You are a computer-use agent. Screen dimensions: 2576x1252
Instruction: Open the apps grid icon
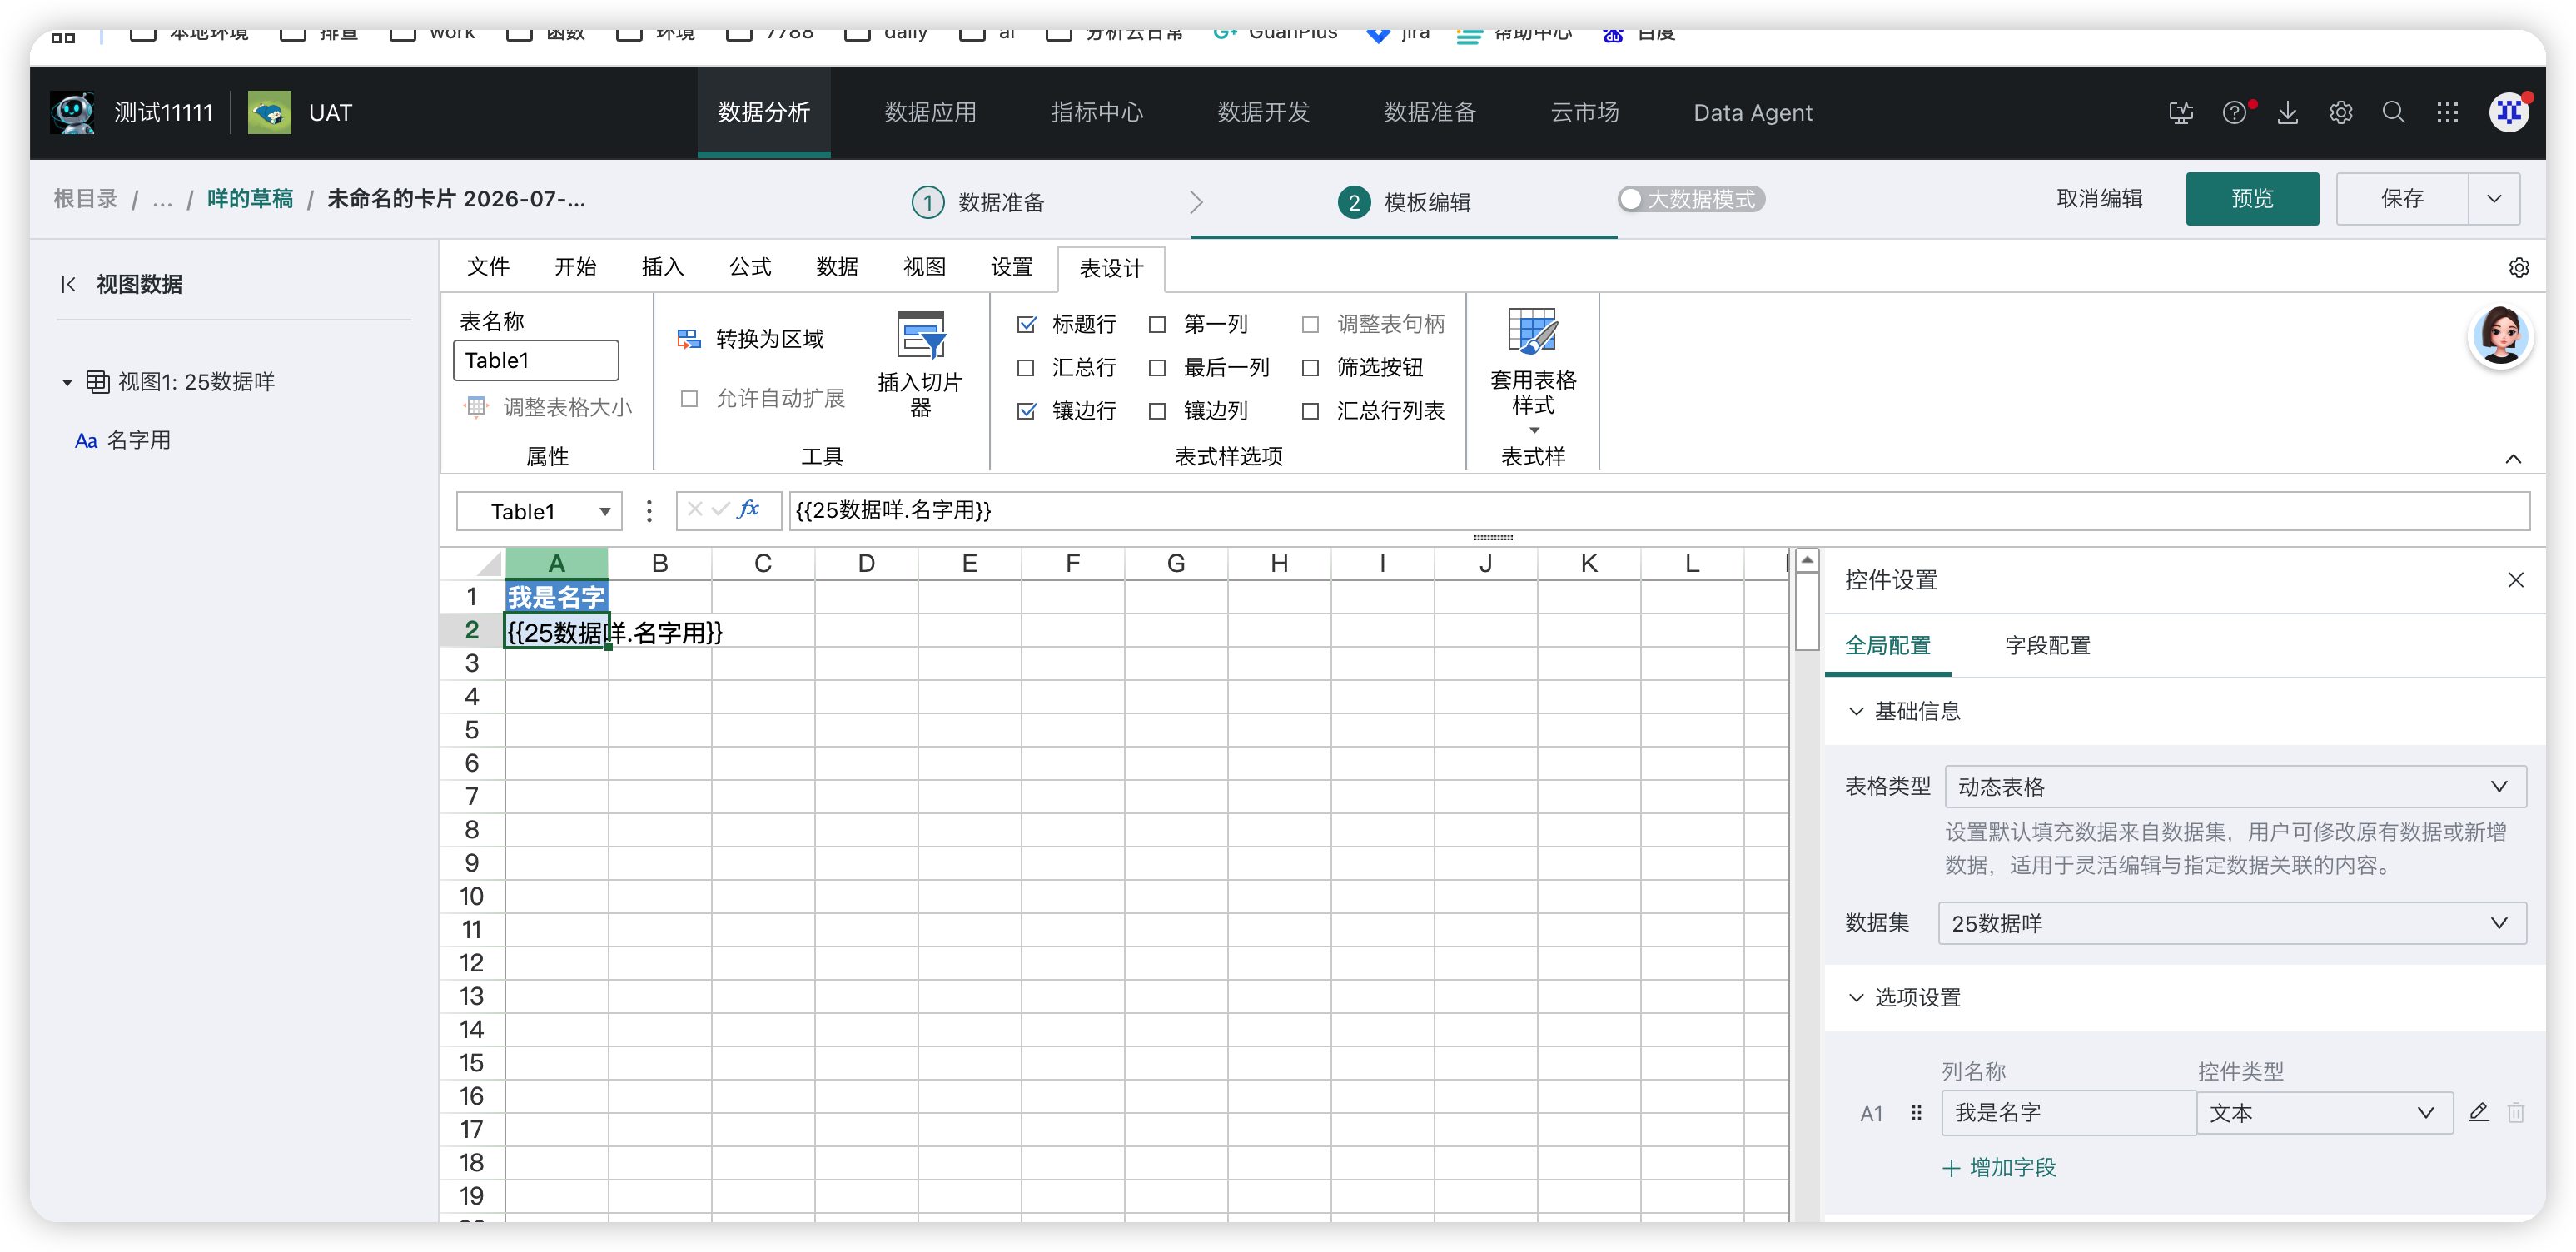(2447, 113)
